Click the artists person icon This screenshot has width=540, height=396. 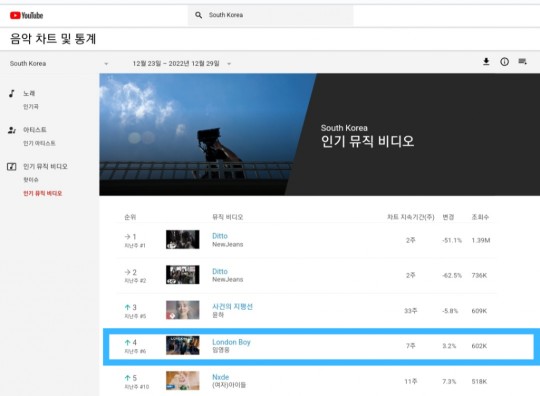pyautogui.click(x=12, y=130)
